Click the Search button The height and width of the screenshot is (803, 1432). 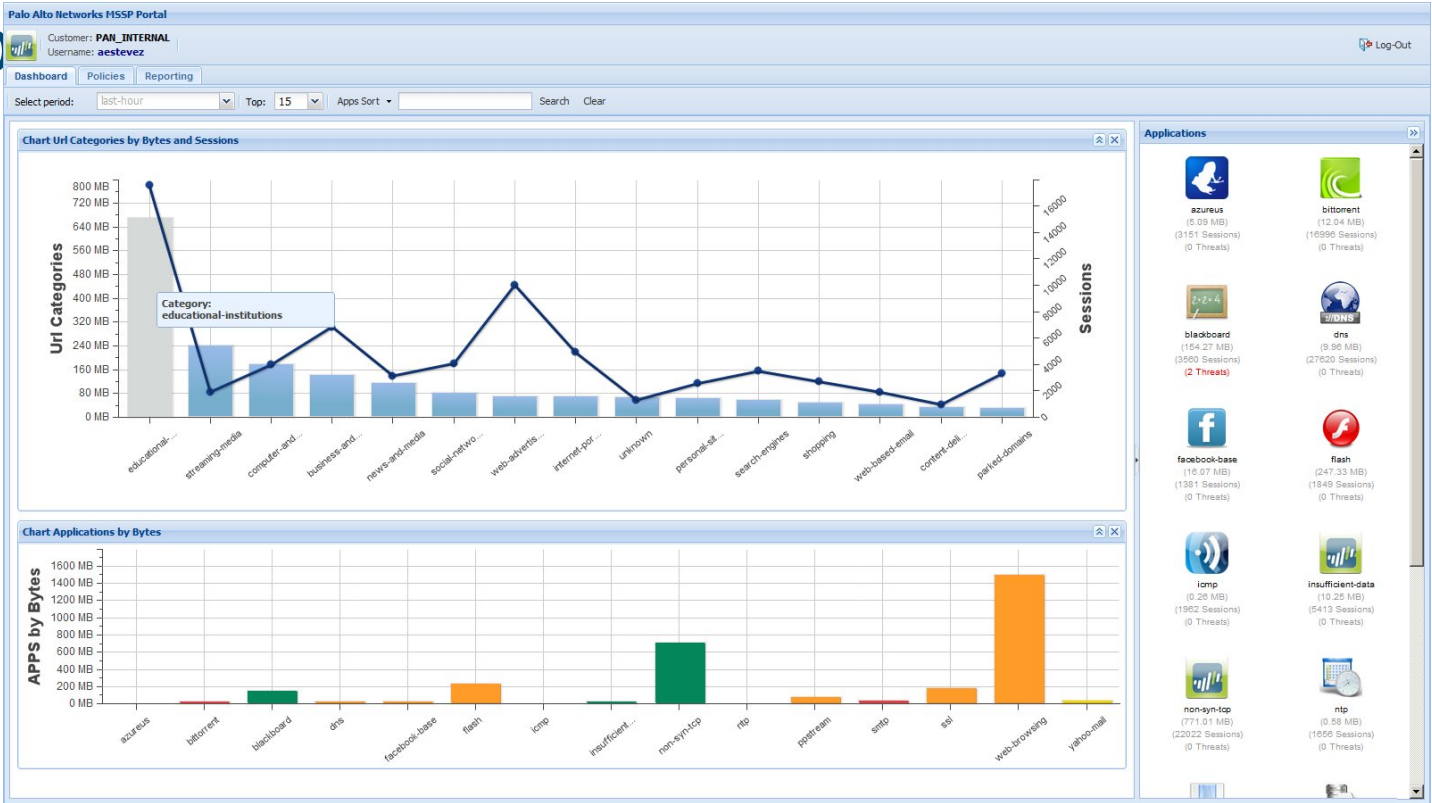(x=554, y=101)
